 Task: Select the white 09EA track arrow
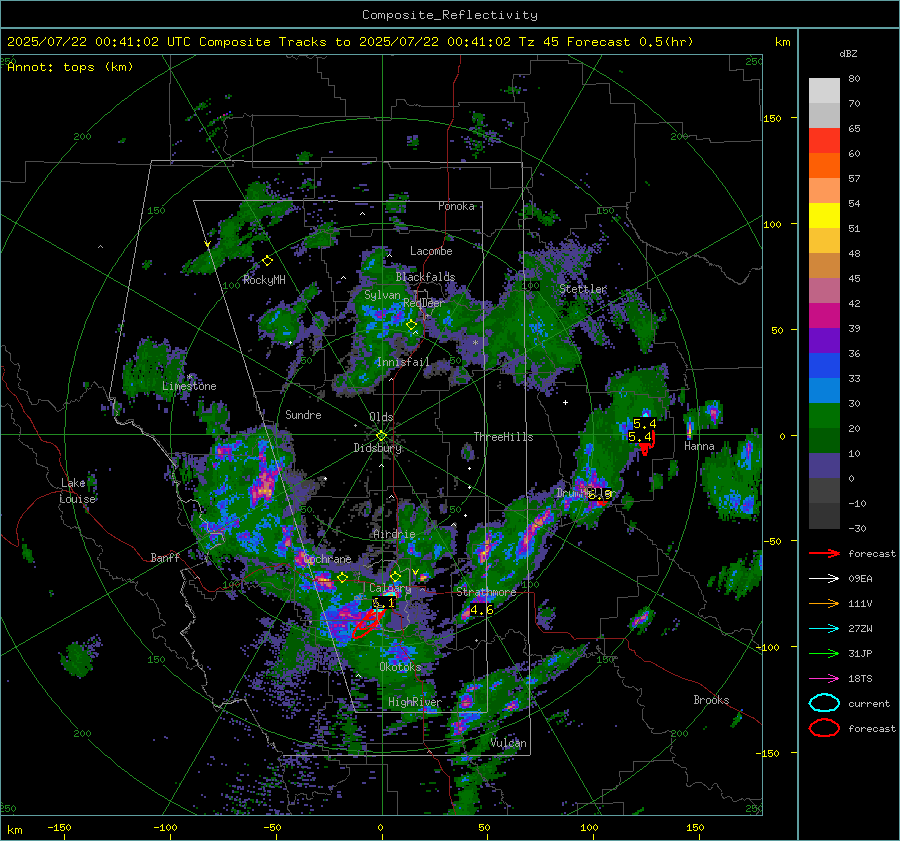point(824,579)
